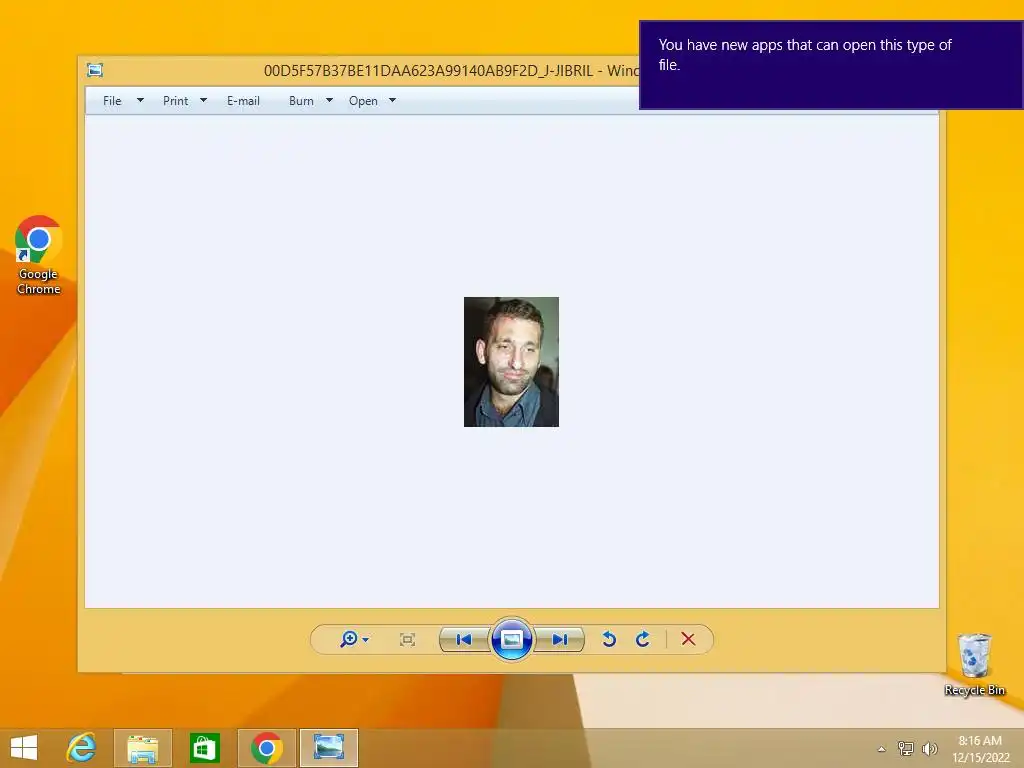The width and height of the screenshot is (1024, 768).
Task: Rotate the photo clockwise
Action: tap(643, 639)
